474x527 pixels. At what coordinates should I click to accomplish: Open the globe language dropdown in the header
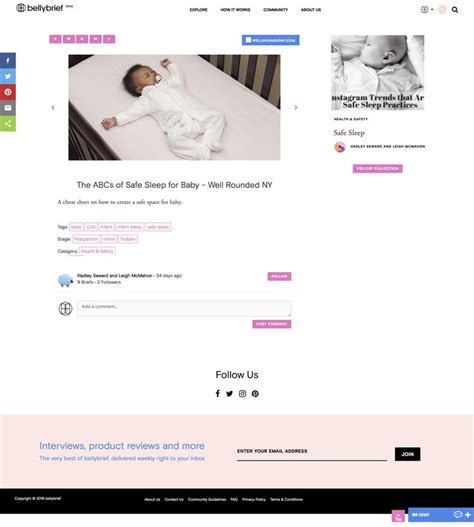coord(427,9)
